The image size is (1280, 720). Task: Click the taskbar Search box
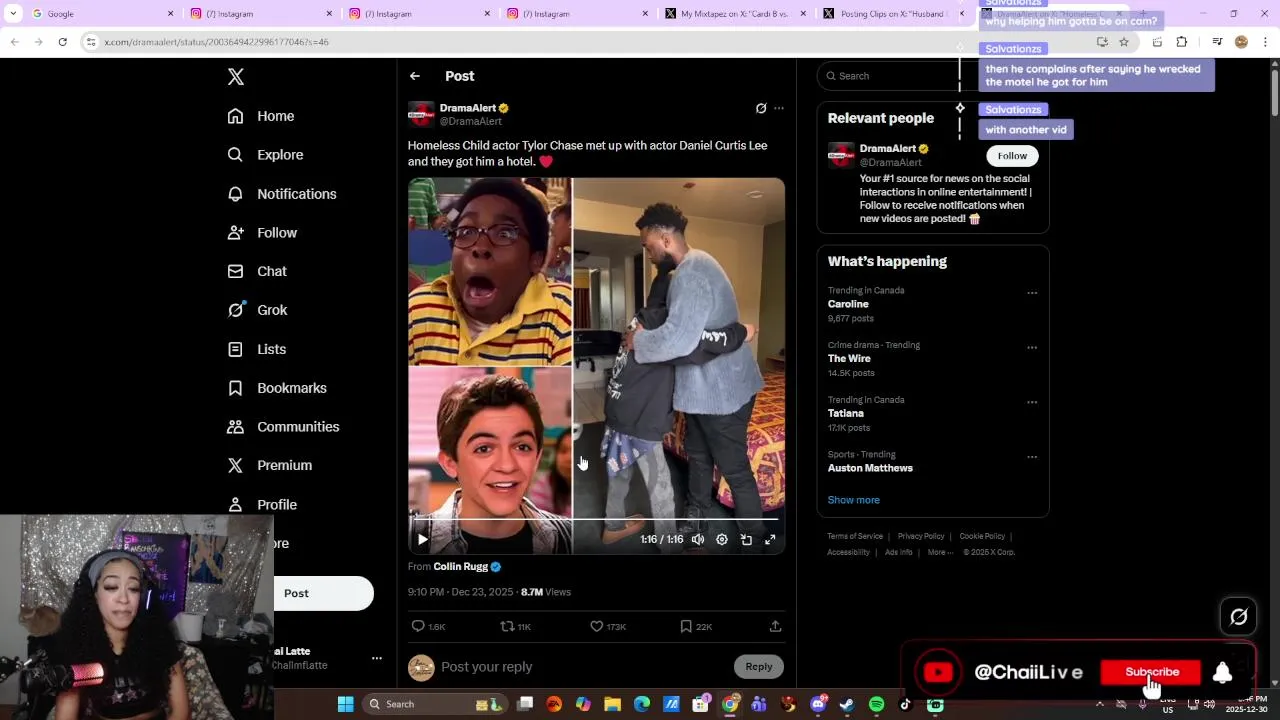(435, 704)
